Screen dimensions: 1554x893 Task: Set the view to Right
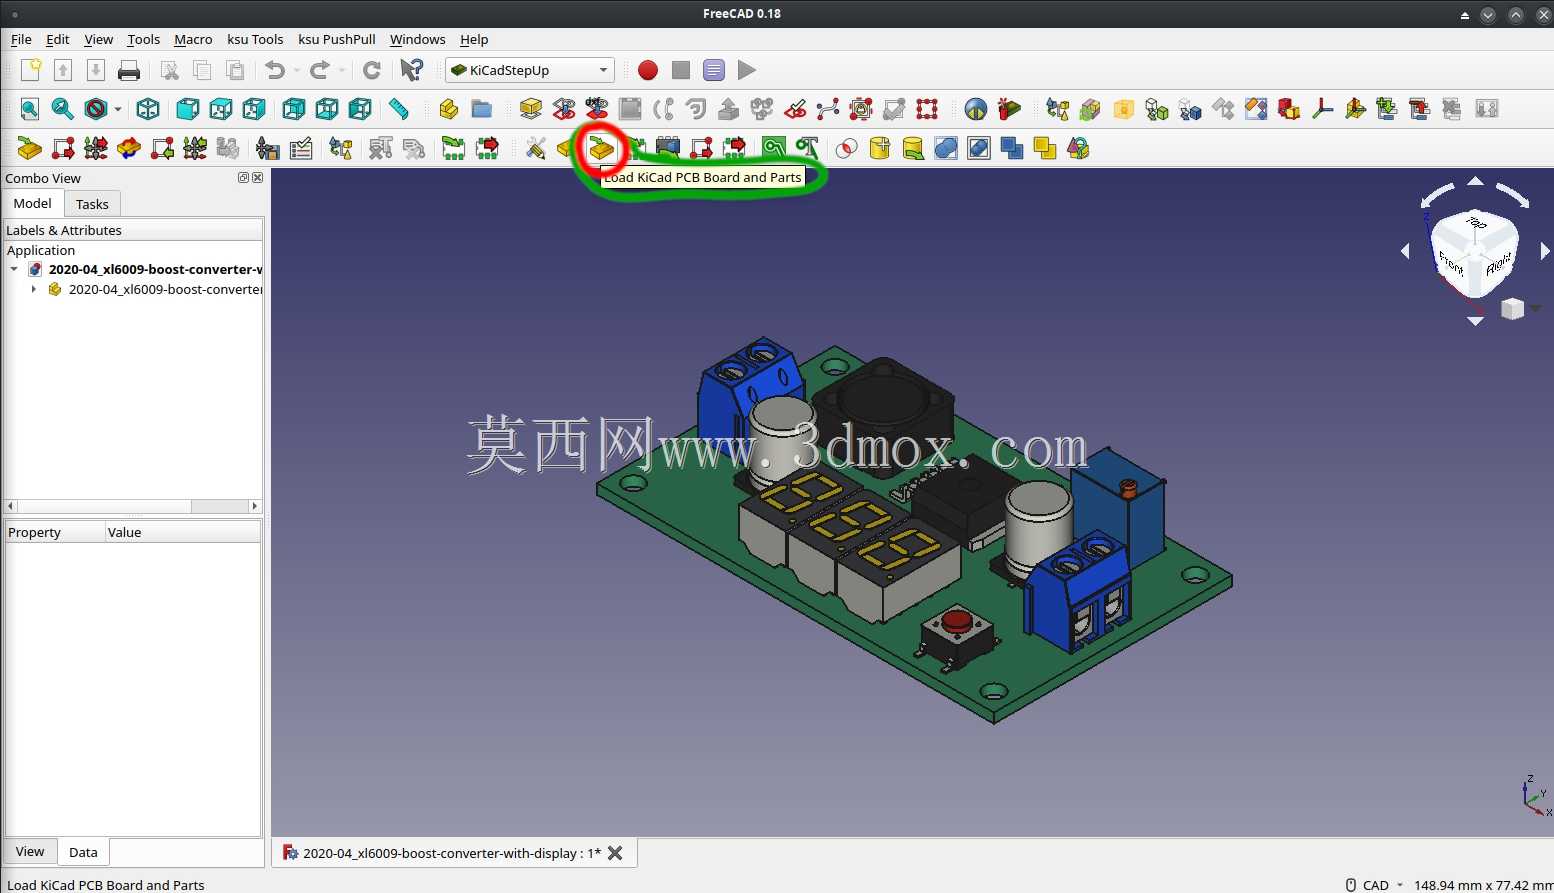click(254, 109)
